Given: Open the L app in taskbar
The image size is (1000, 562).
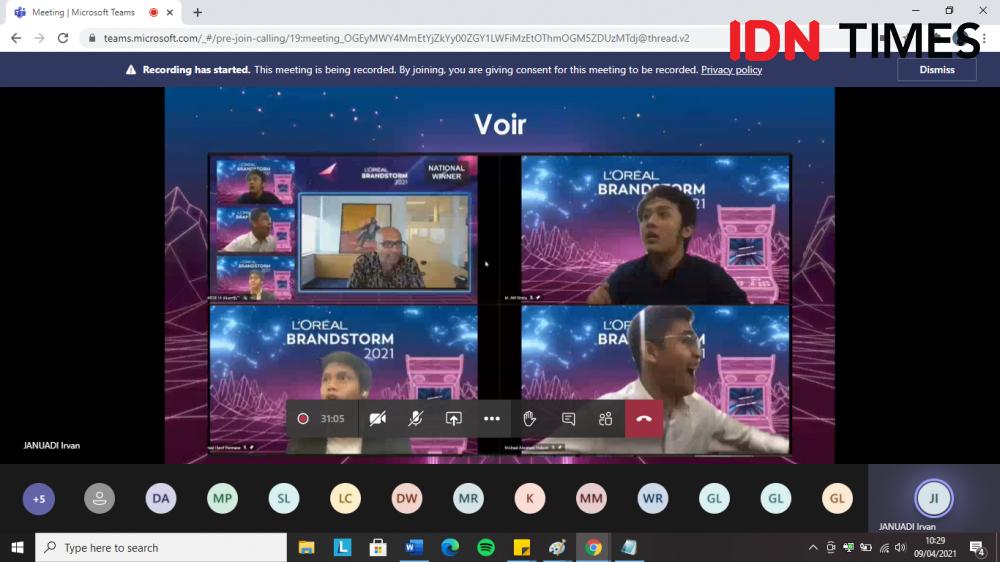Looking at the screenshot, I should (x=342, y=547).
